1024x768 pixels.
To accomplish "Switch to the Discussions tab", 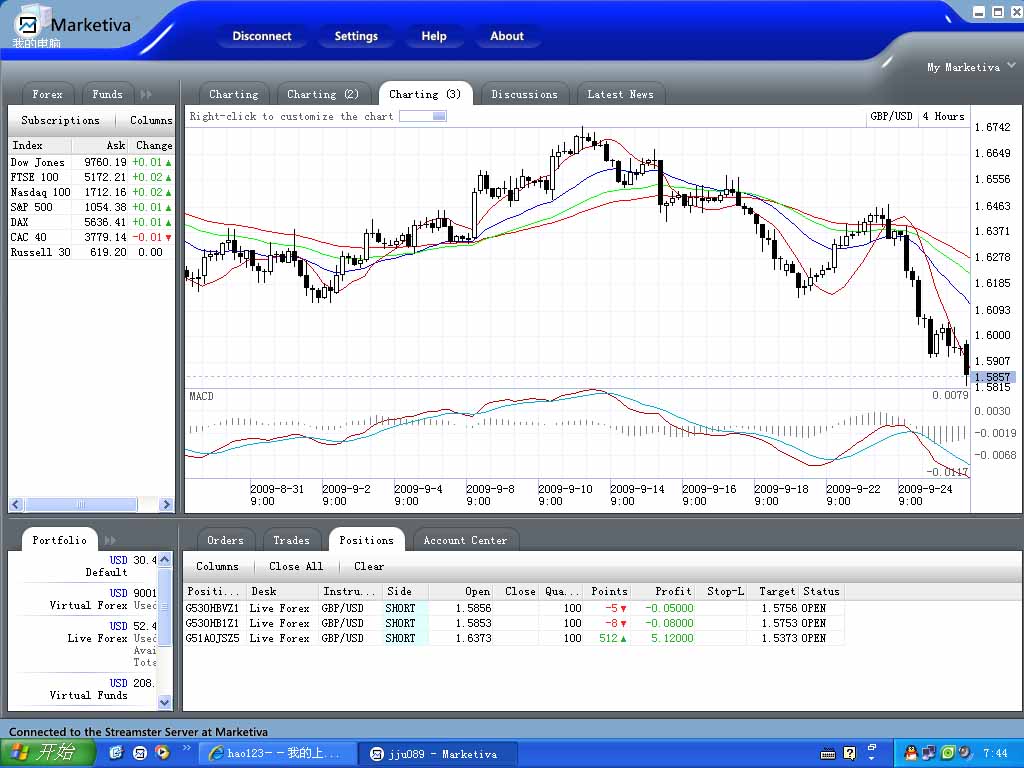I will [x=524, y=94].
